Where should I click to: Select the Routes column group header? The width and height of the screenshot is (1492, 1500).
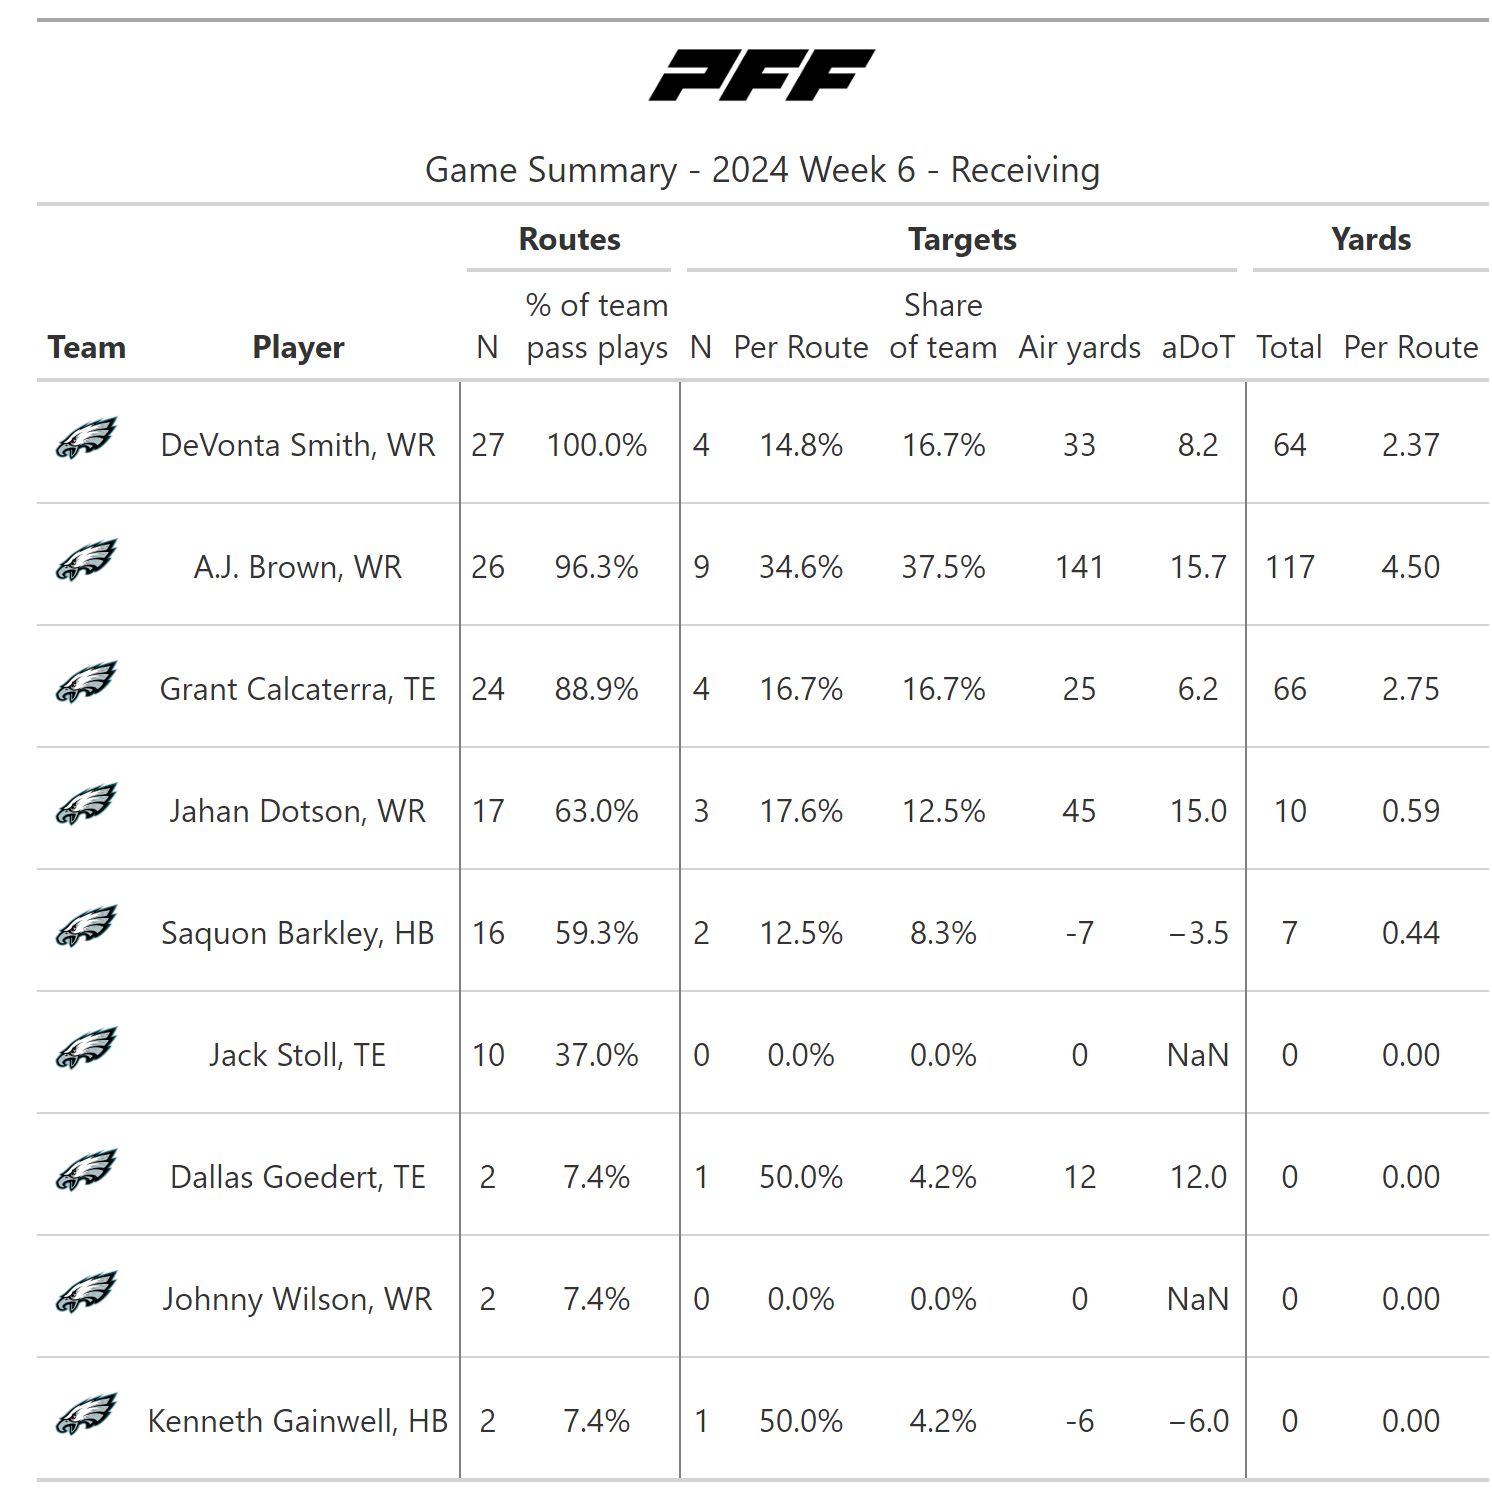pyautogui.click(x=569, y=240)
